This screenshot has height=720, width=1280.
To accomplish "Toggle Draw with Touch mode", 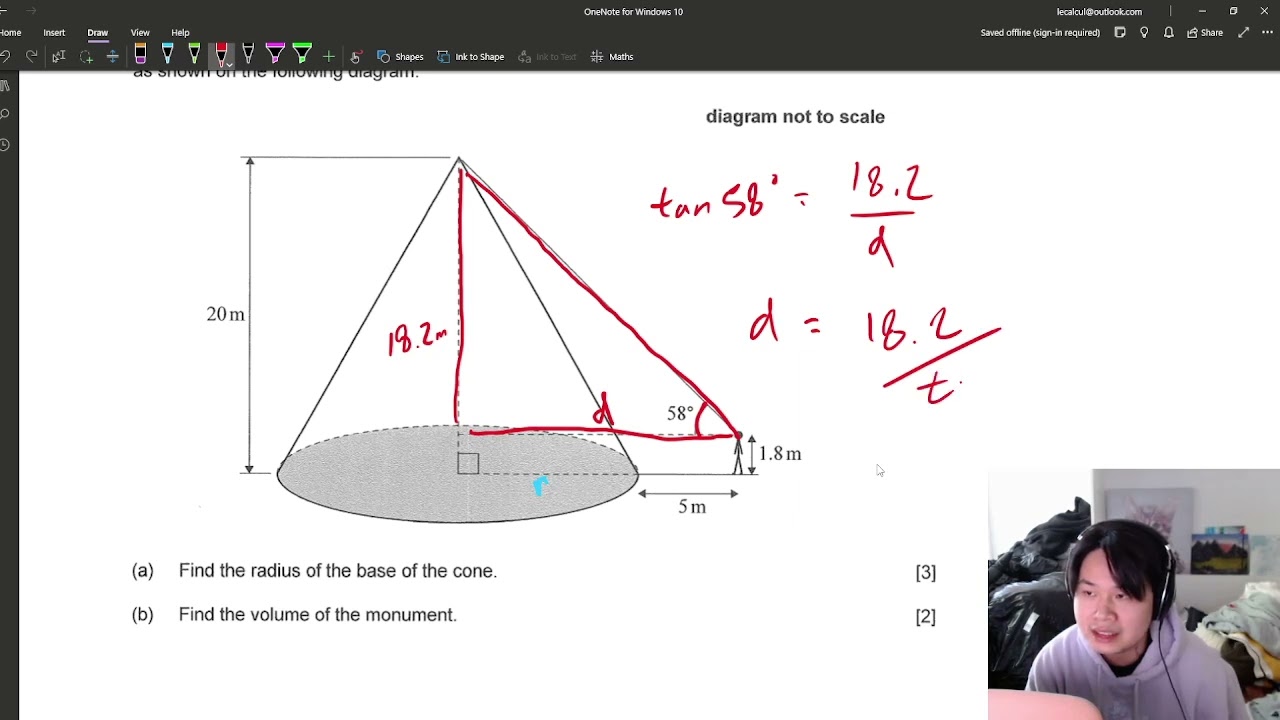I will (x=355, y=57).
